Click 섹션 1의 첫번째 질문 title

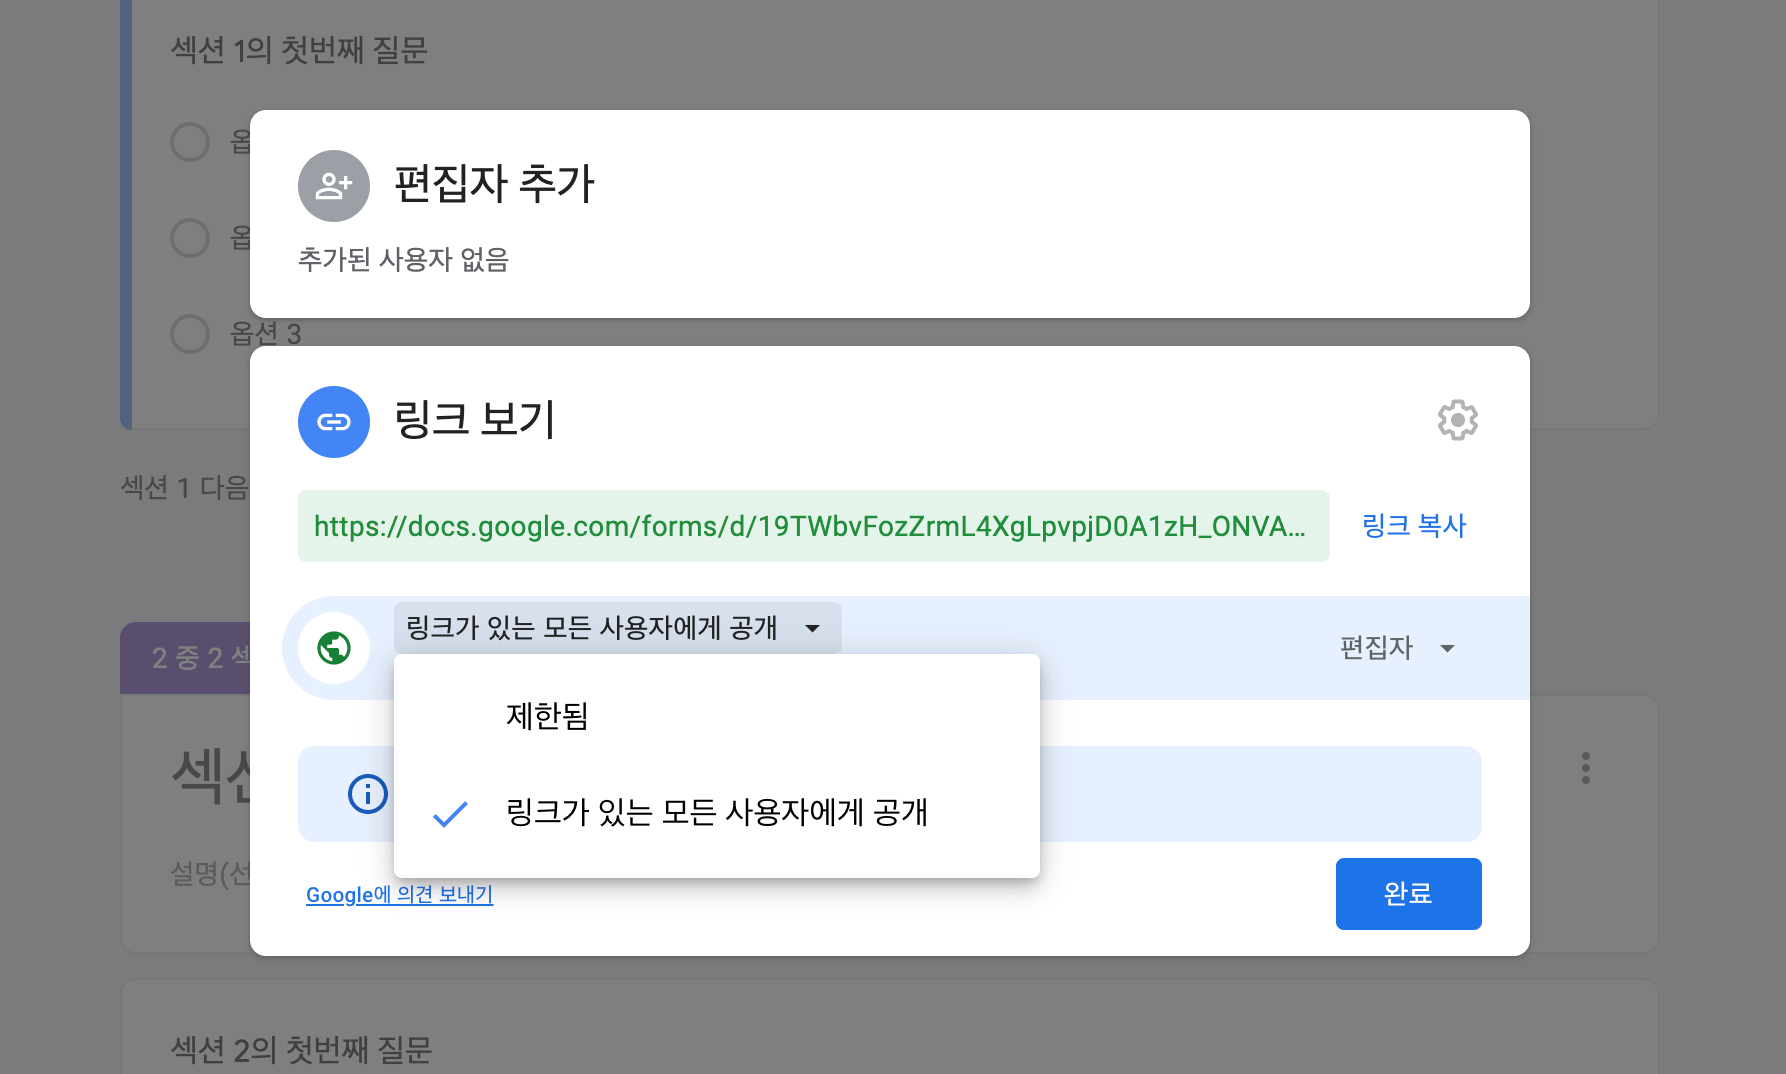tap(299, 50)
